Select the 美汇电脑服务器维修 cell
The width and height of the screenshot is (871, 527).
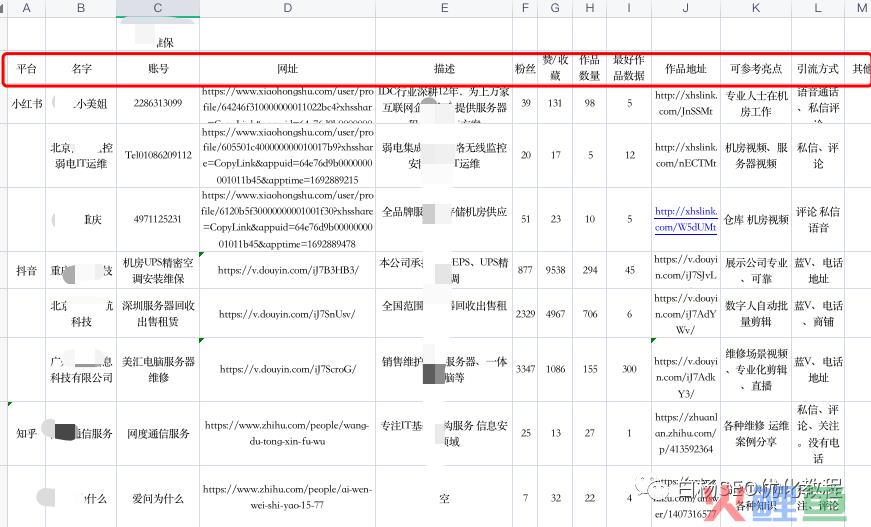tap(158, 370)
